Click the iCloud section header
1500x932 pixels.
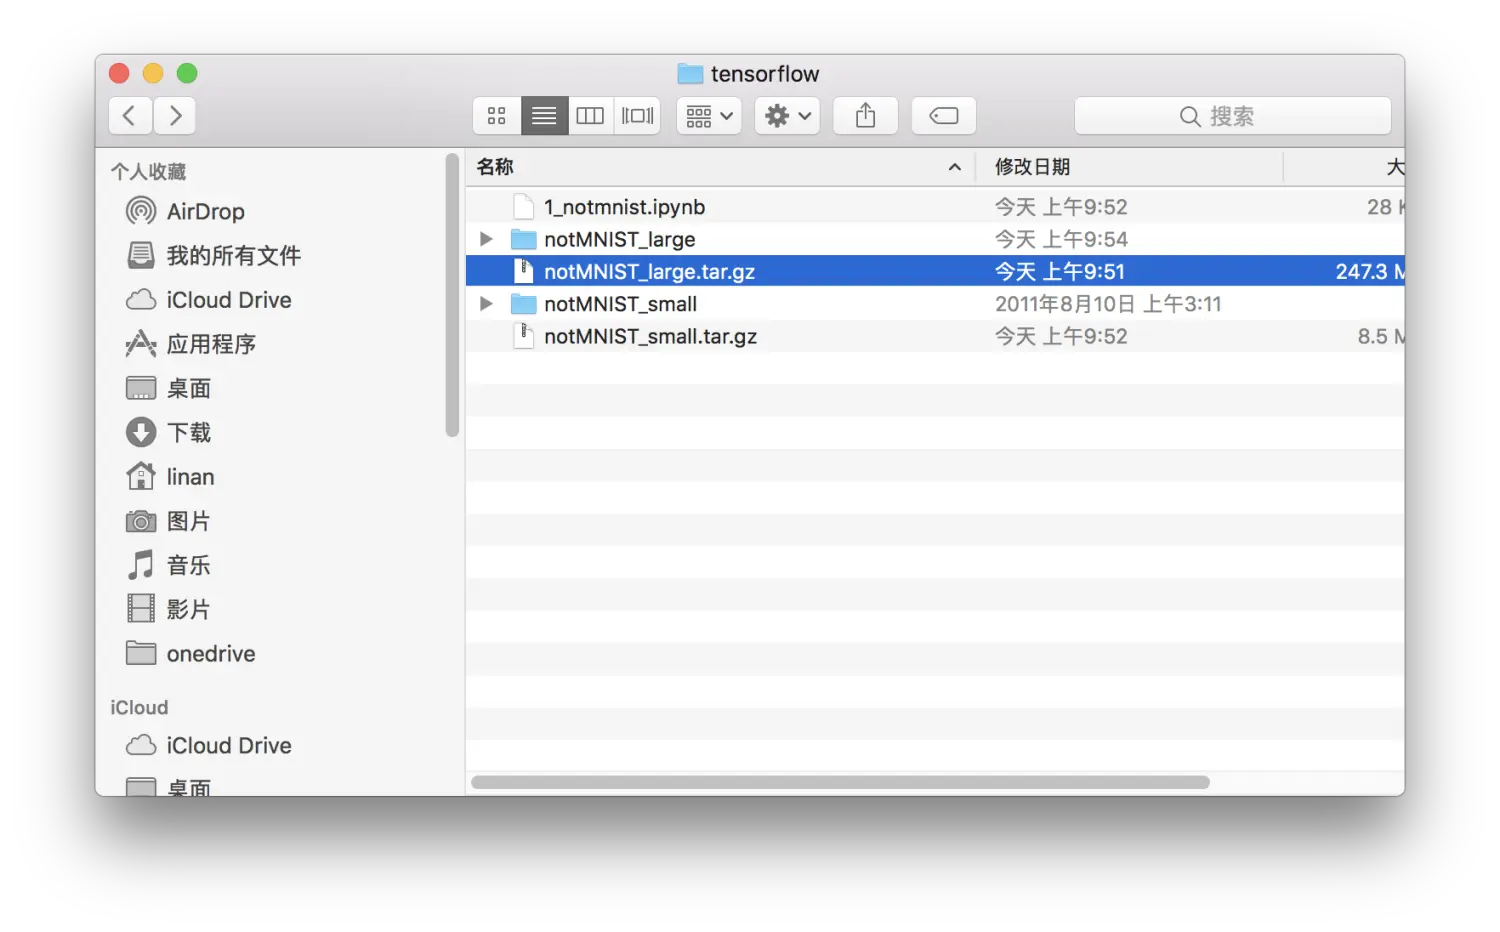[139, 707]
